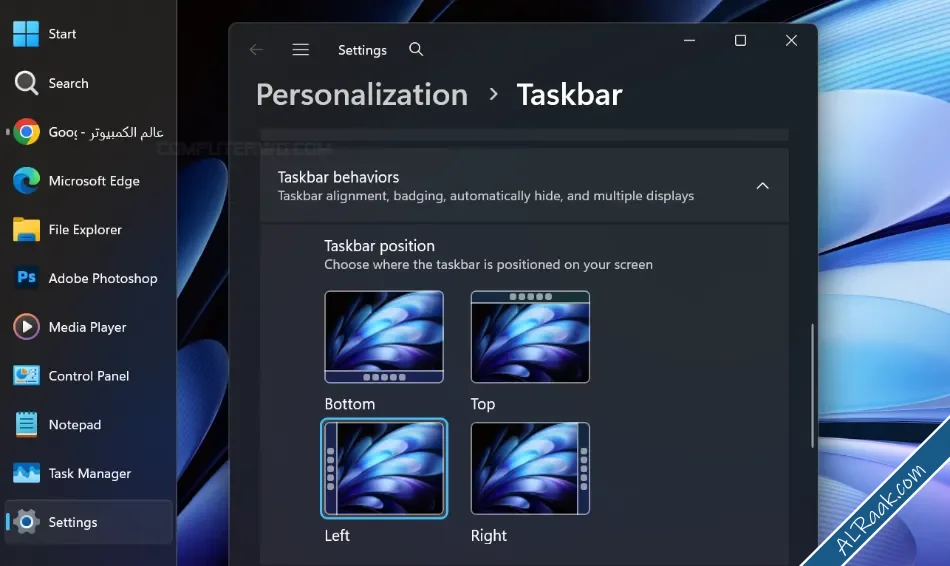The image size is (950, 566).
Task: Click the Settings window vertical scrollbar
Action: click(x=812, y=386)
